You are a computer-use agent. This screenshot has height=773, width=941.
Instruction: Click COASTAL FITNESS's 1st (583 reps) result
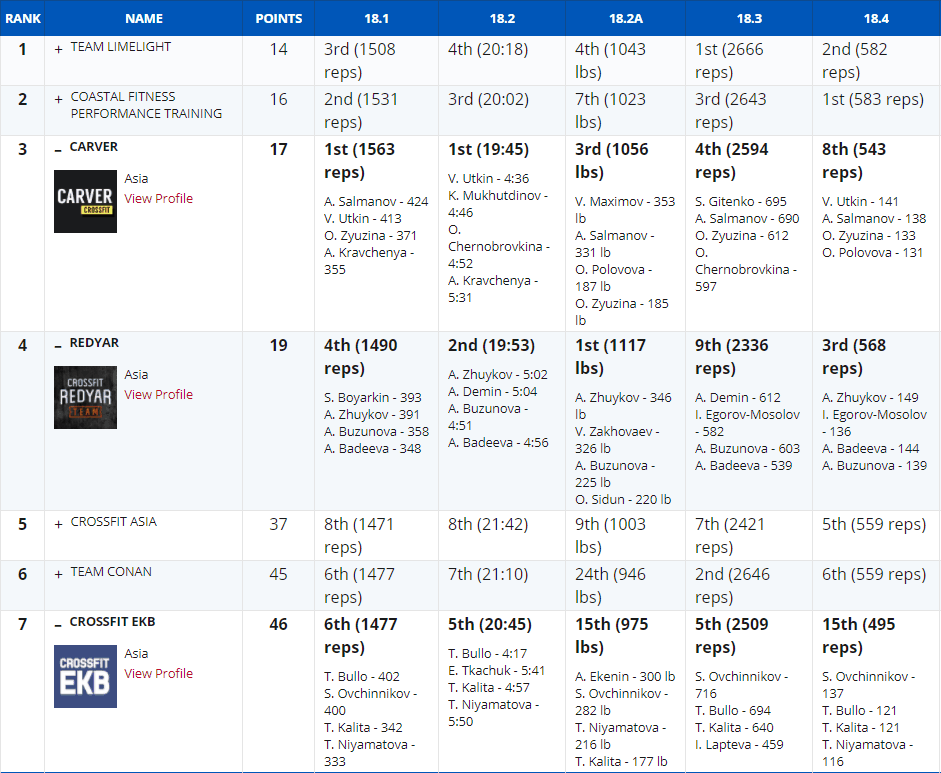coord(873,99)
